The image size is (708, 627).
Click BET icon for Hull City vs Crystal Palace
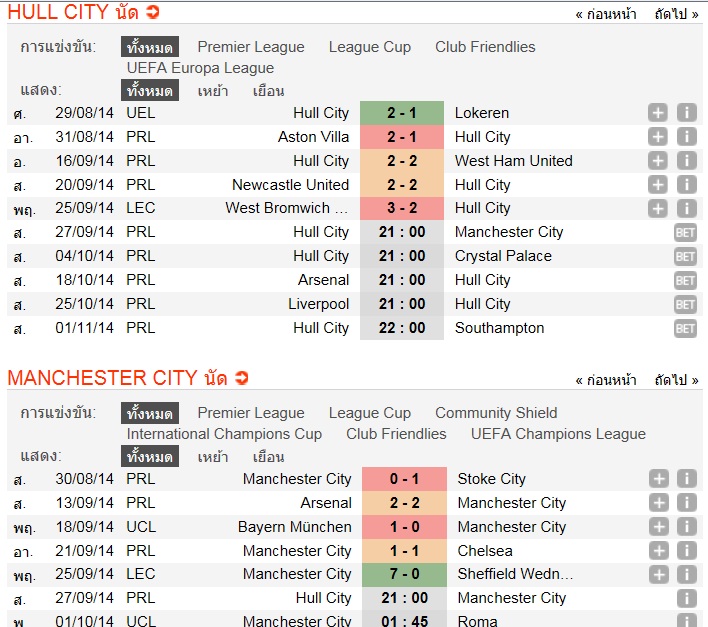pyautogui.click(x=685, y=256)
